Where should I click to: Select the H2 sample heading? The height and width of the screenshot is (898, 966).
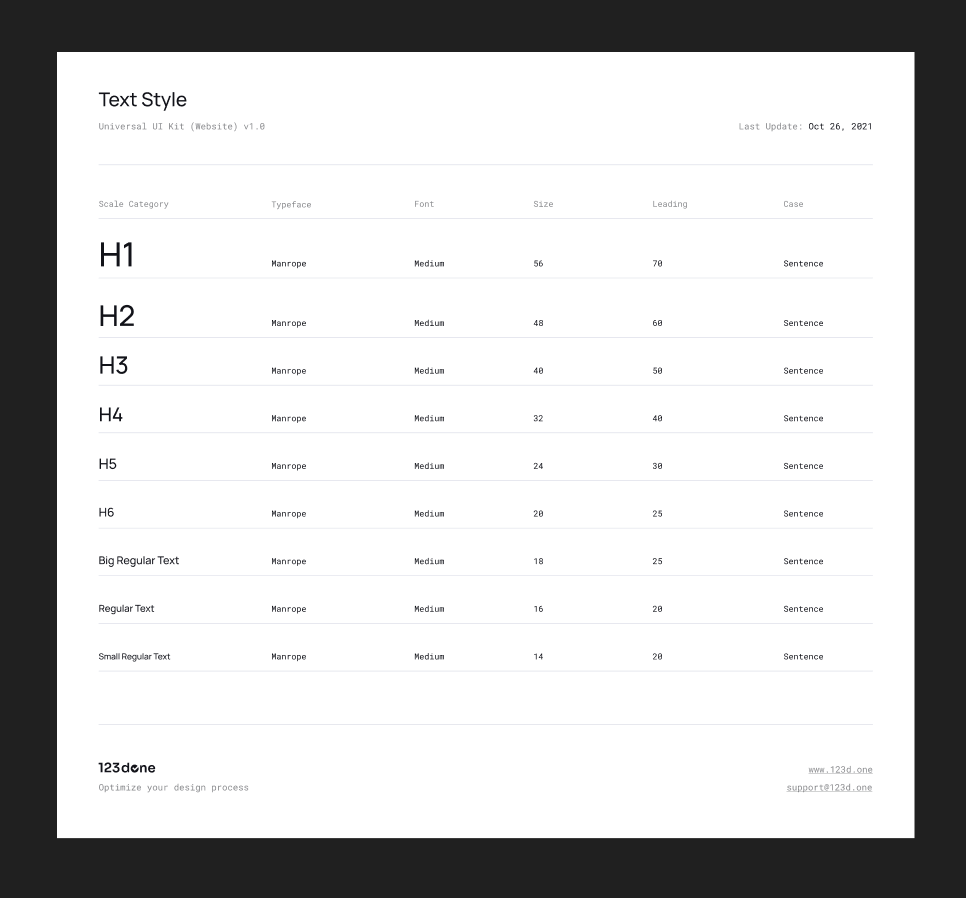tap(116, 316)
